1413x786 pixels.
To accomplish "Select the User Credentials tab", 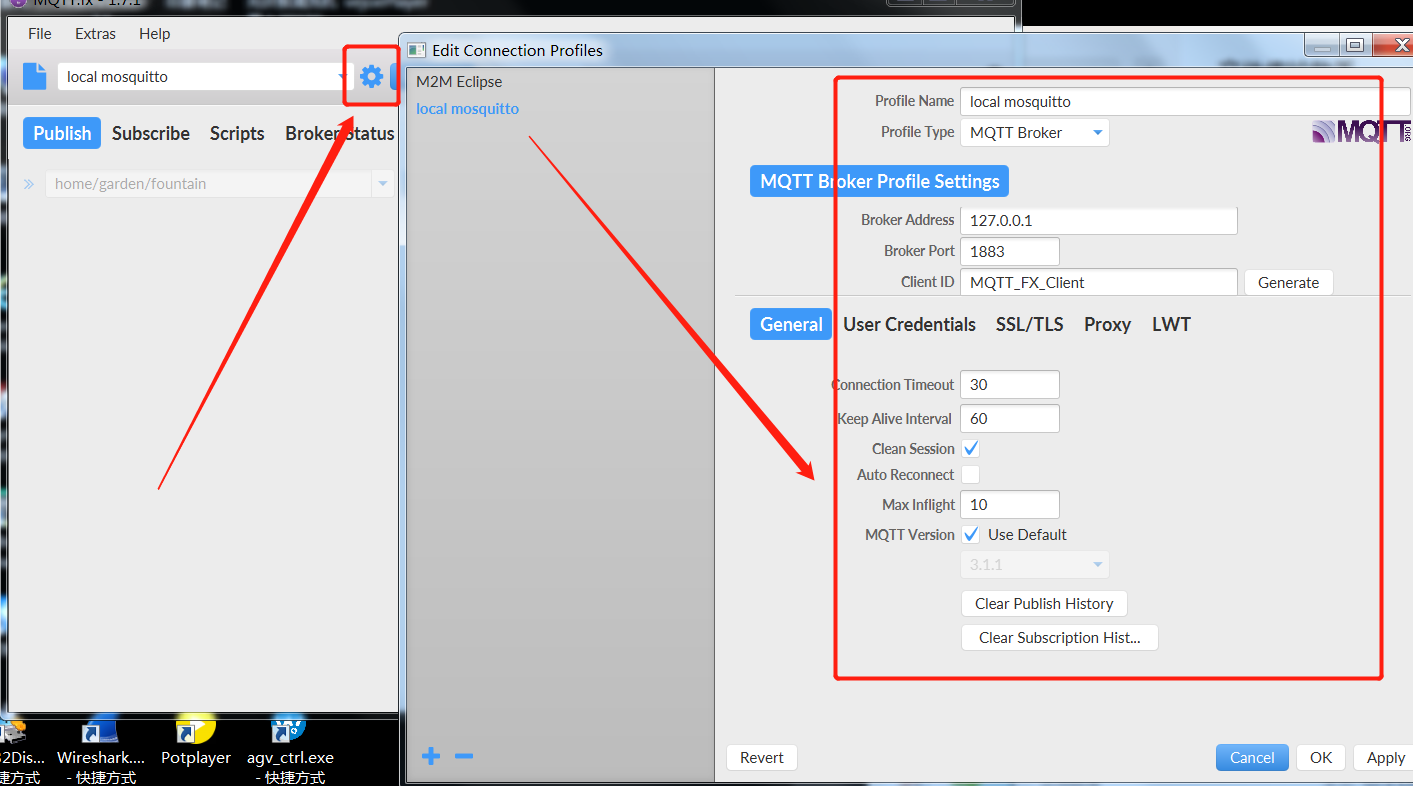I will pos(909,324).
